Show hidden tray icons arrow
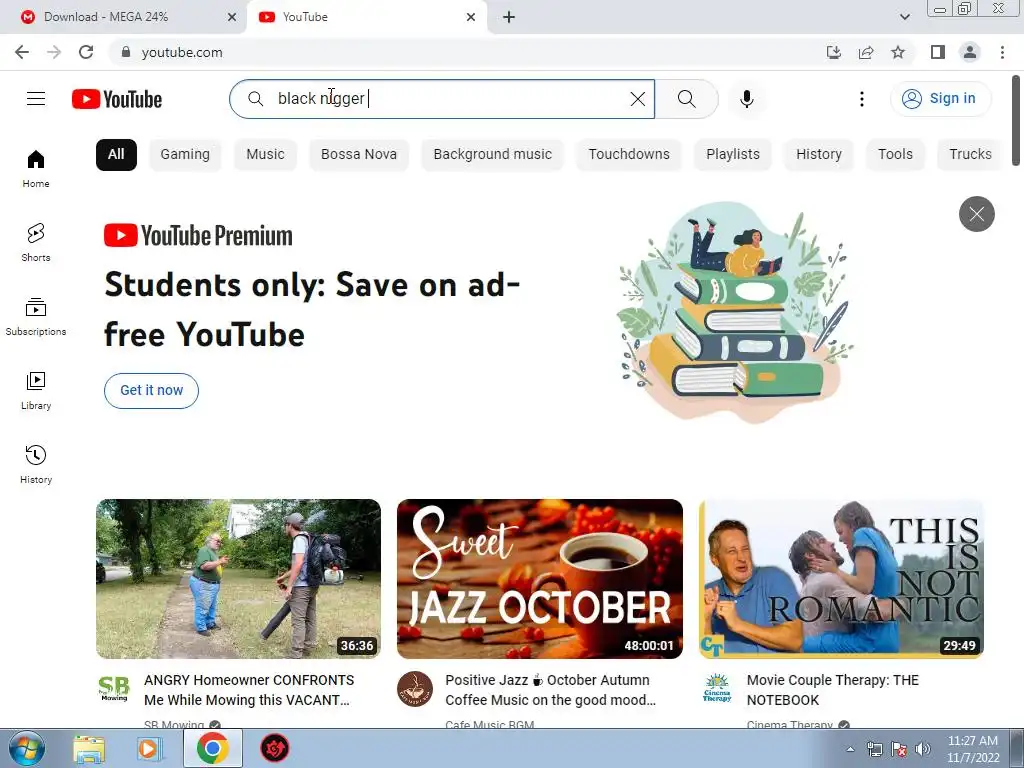The width and height of the screenshot is (1024, 768). 850,749
